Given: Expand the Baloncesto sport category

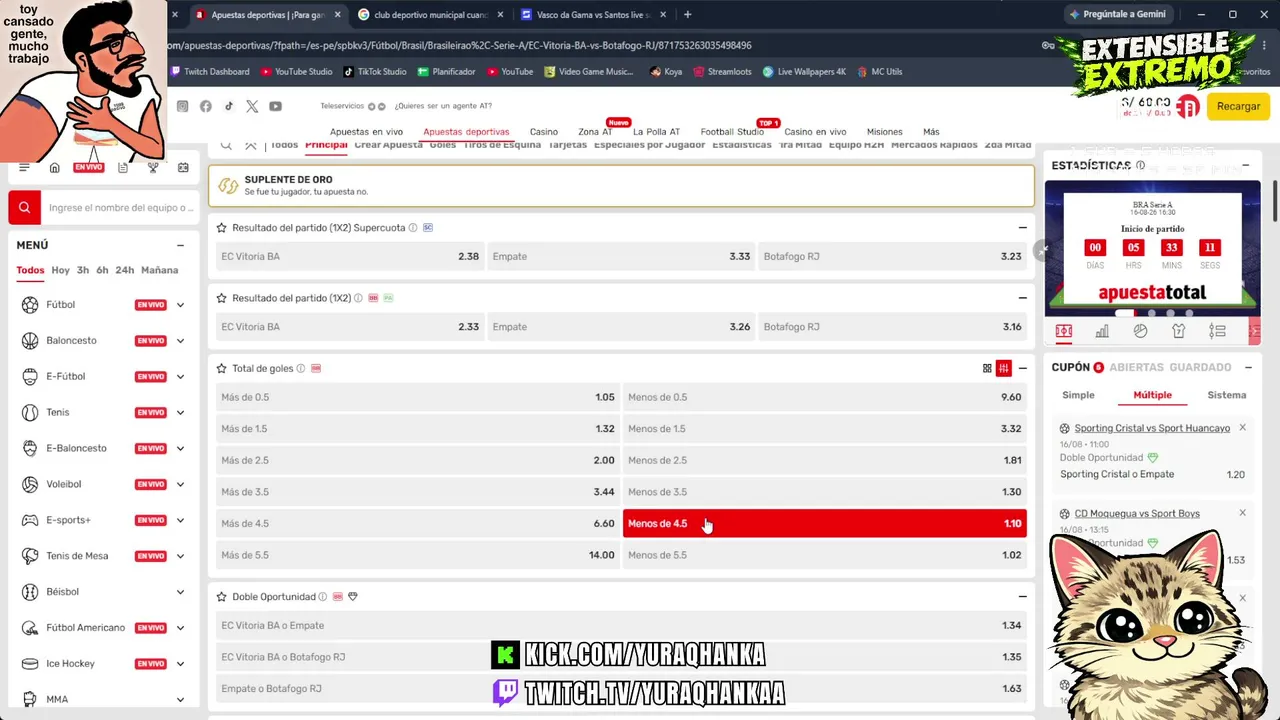Looking at the screenshot, I should (180, 341).
